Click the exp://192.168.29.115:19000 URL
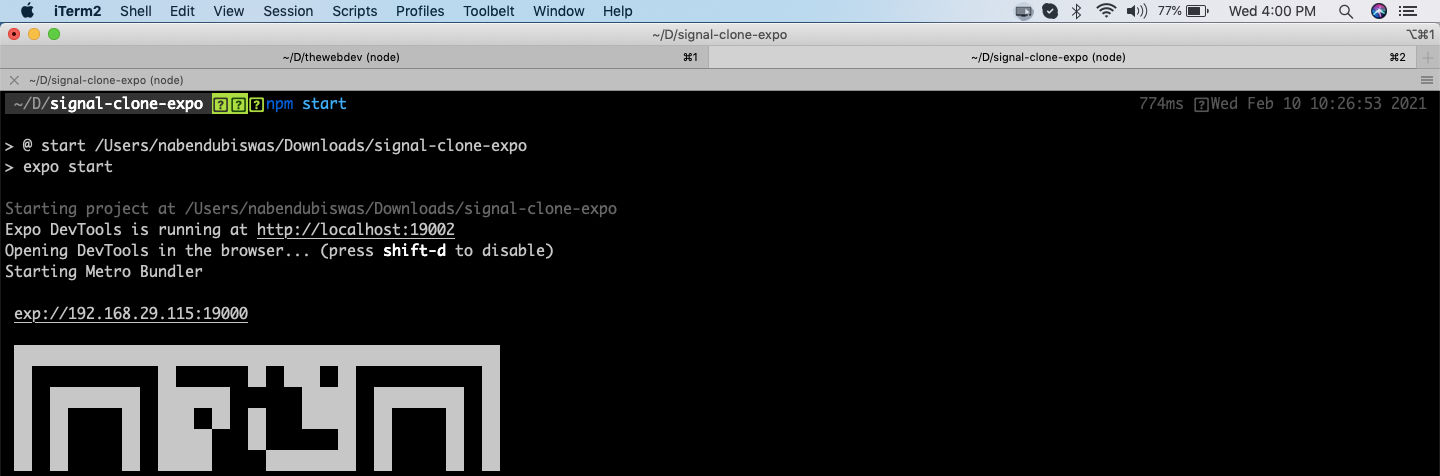The height and width of the screenshot is (476, 1440). click(x=131, y=313)
